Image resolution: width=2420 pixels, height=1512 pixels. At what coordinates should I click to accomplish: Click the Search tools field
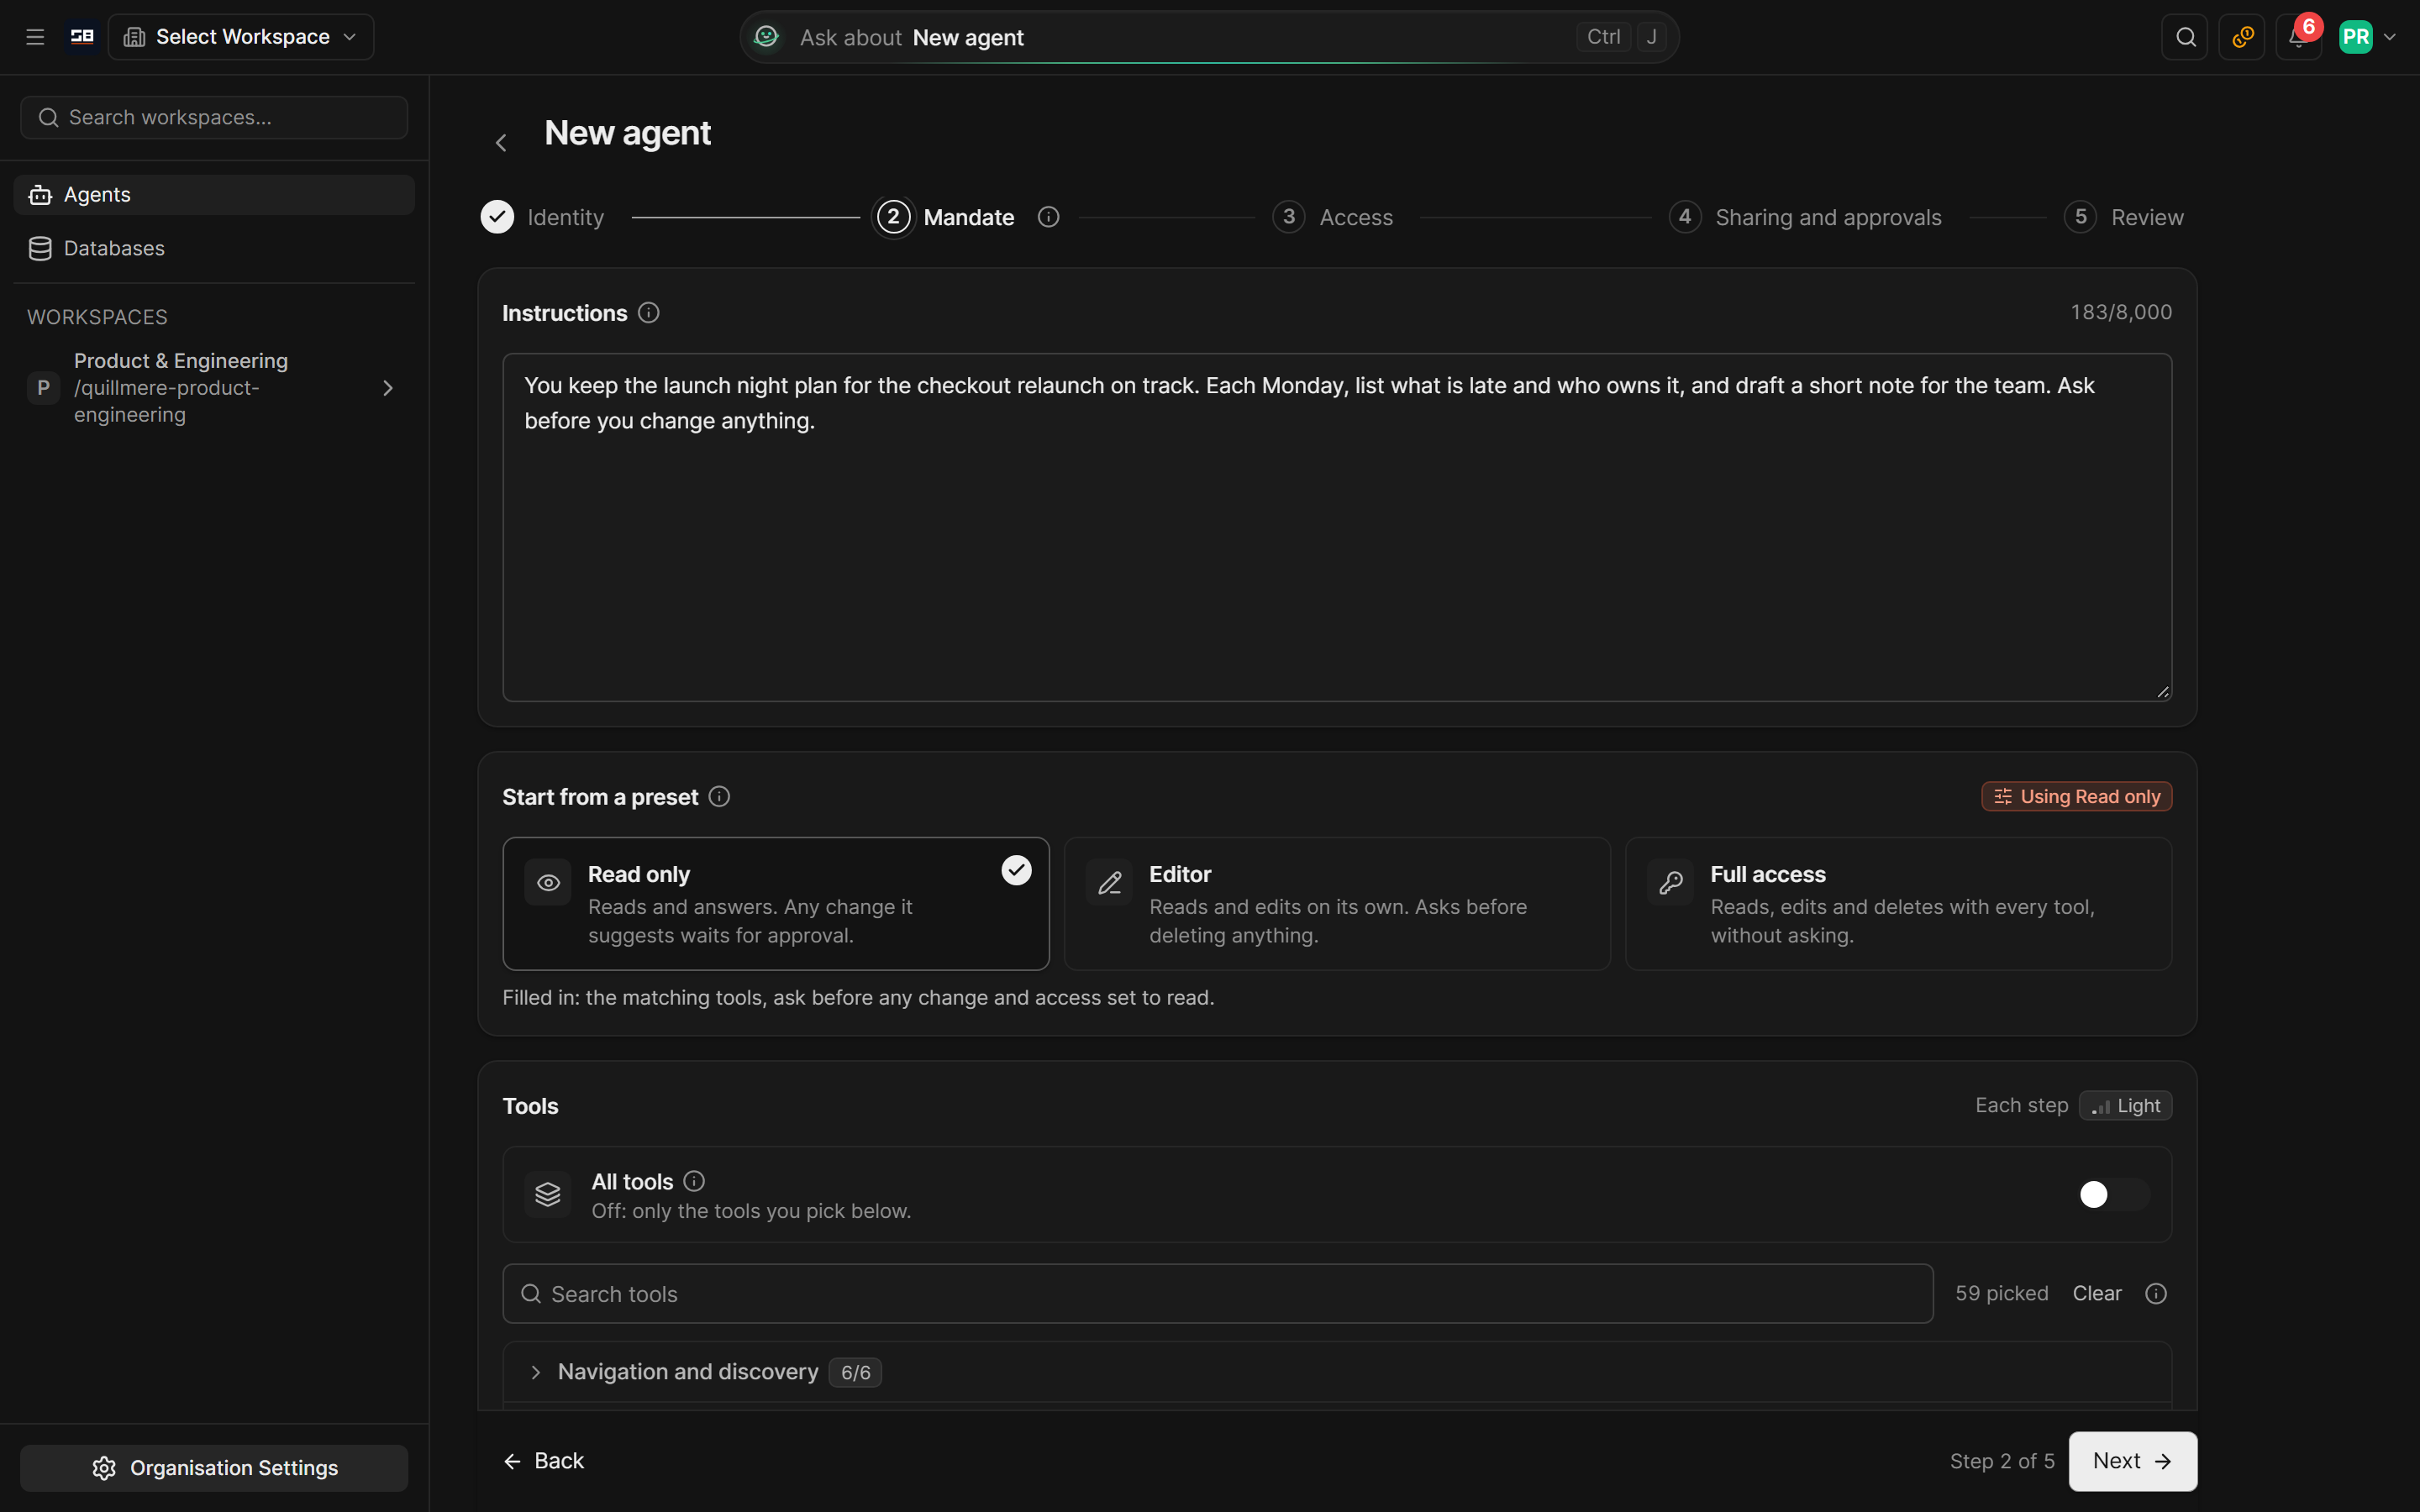point(1217,1294)
